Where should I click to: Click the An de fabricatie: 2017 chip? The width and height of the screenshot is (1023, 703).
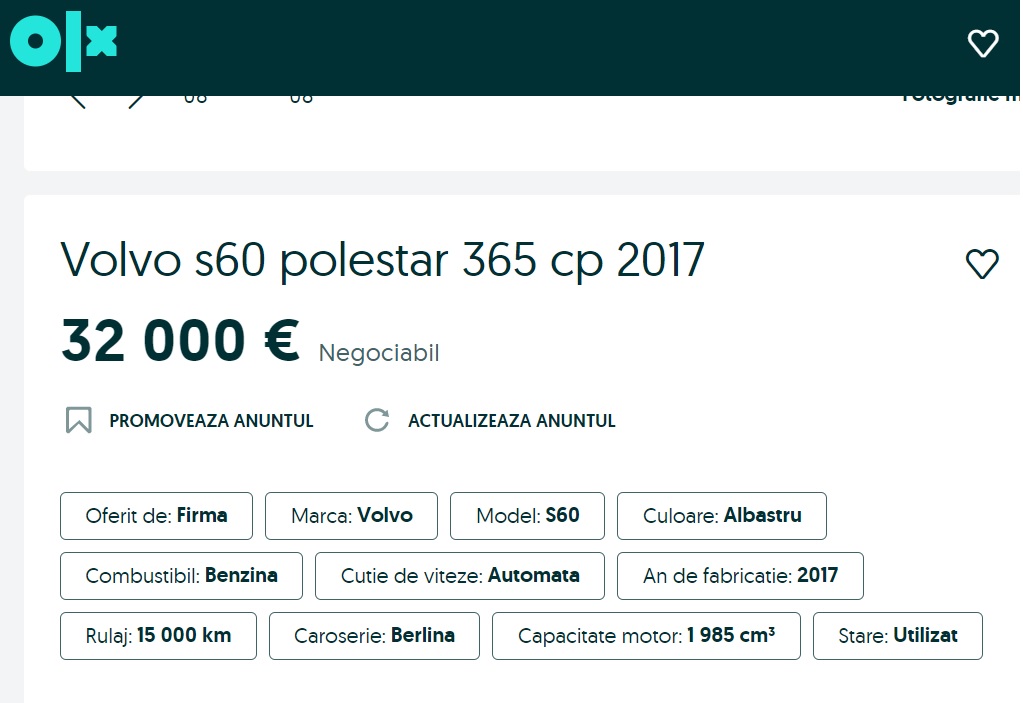pyautogui.click(x=739, y=575)
